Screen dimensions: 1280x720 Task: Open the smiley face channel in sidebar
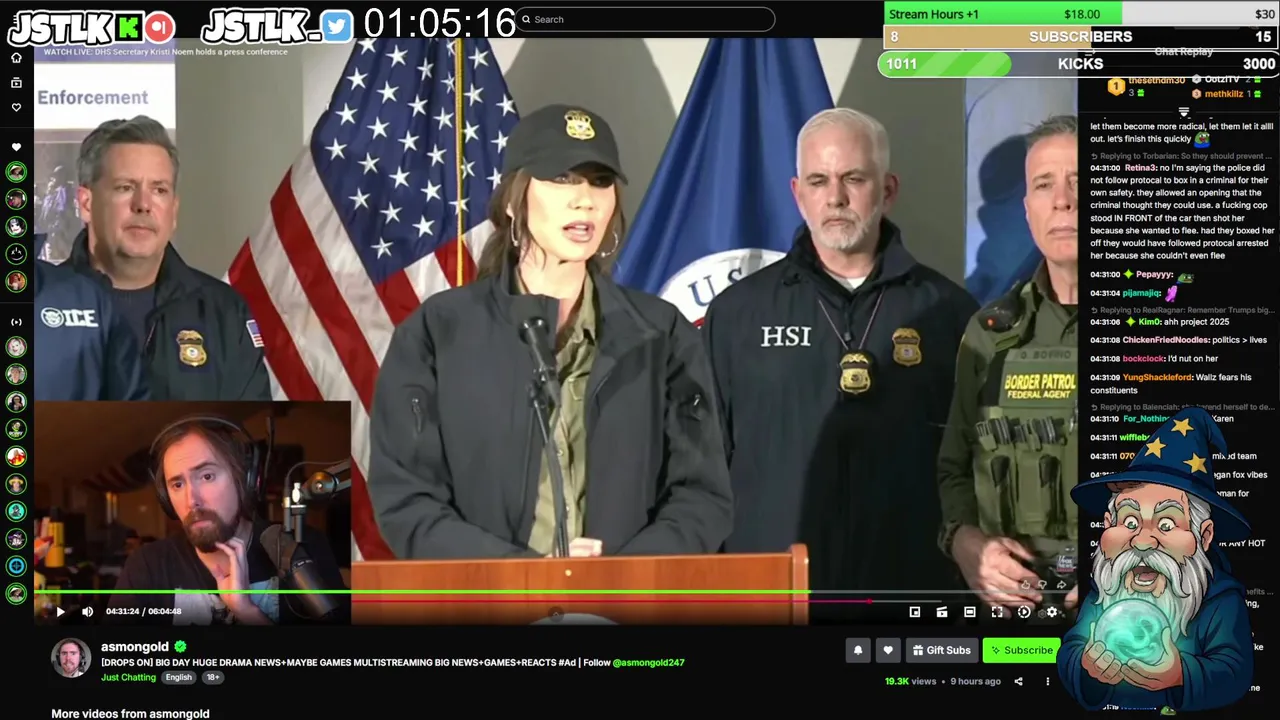(16, 254)
